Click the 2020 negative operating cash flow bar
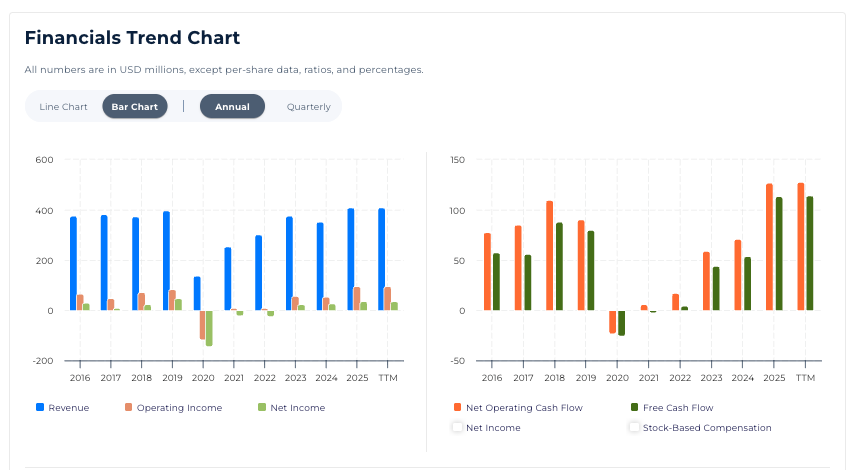Image resolution: width=863 pixels, height=470 pixels. 613,321
